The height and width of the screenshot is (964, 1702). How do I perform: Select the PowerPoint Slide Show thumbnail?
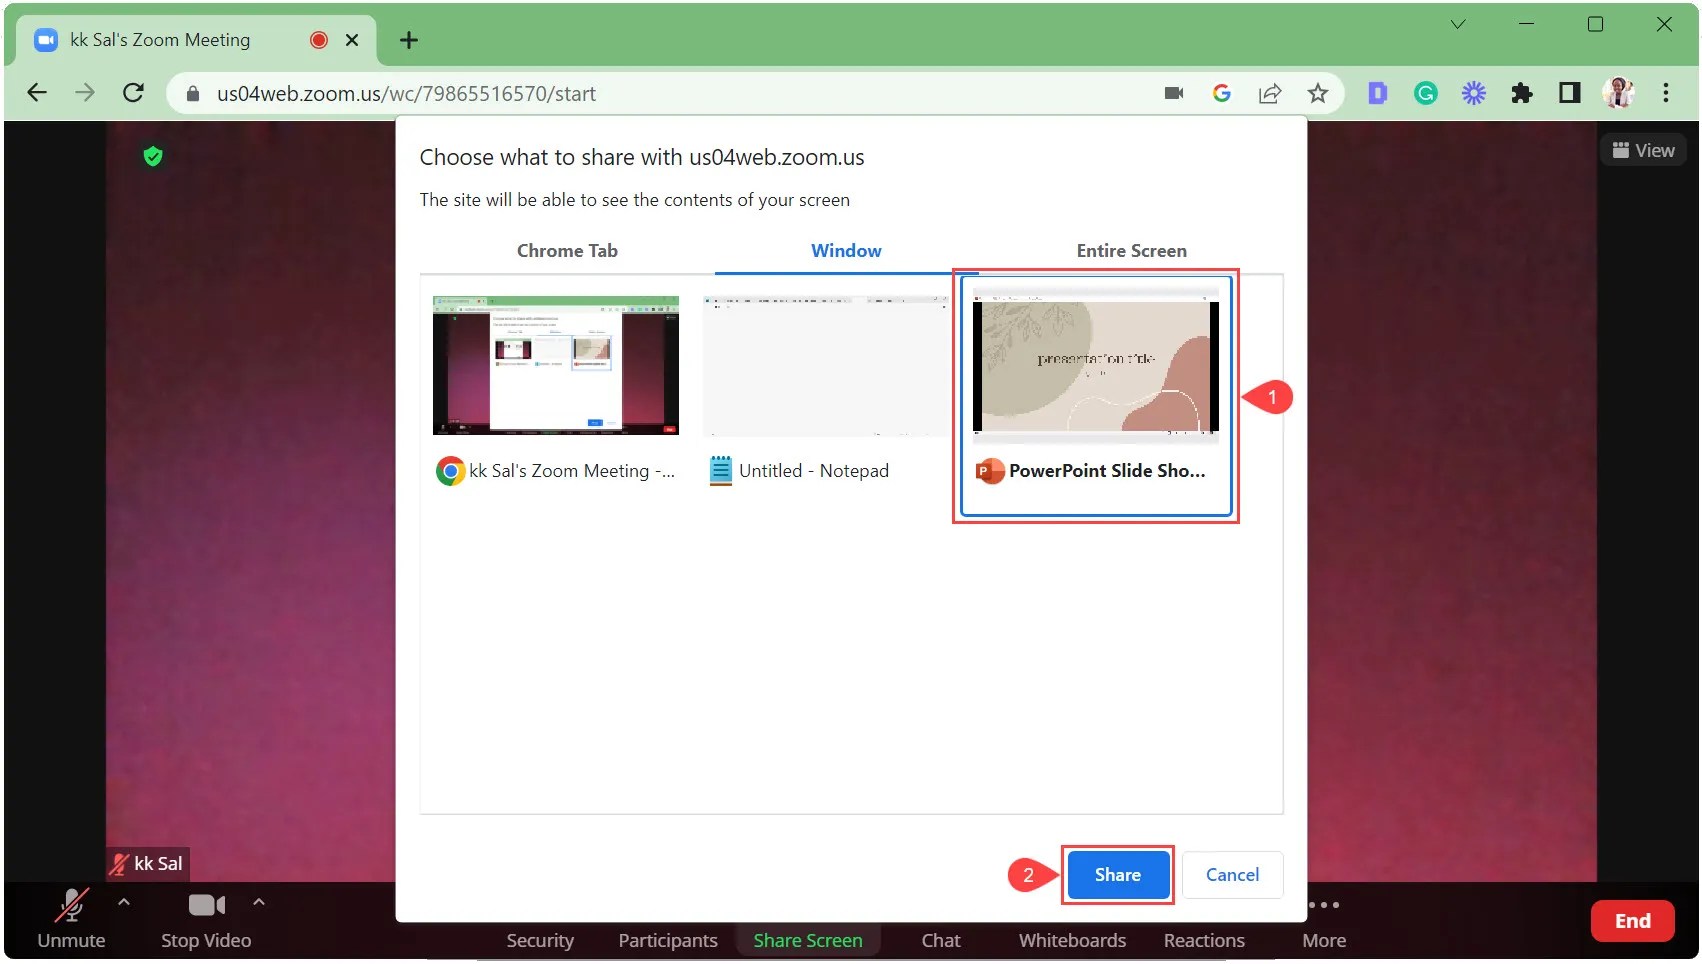[x=1094, y=365]
